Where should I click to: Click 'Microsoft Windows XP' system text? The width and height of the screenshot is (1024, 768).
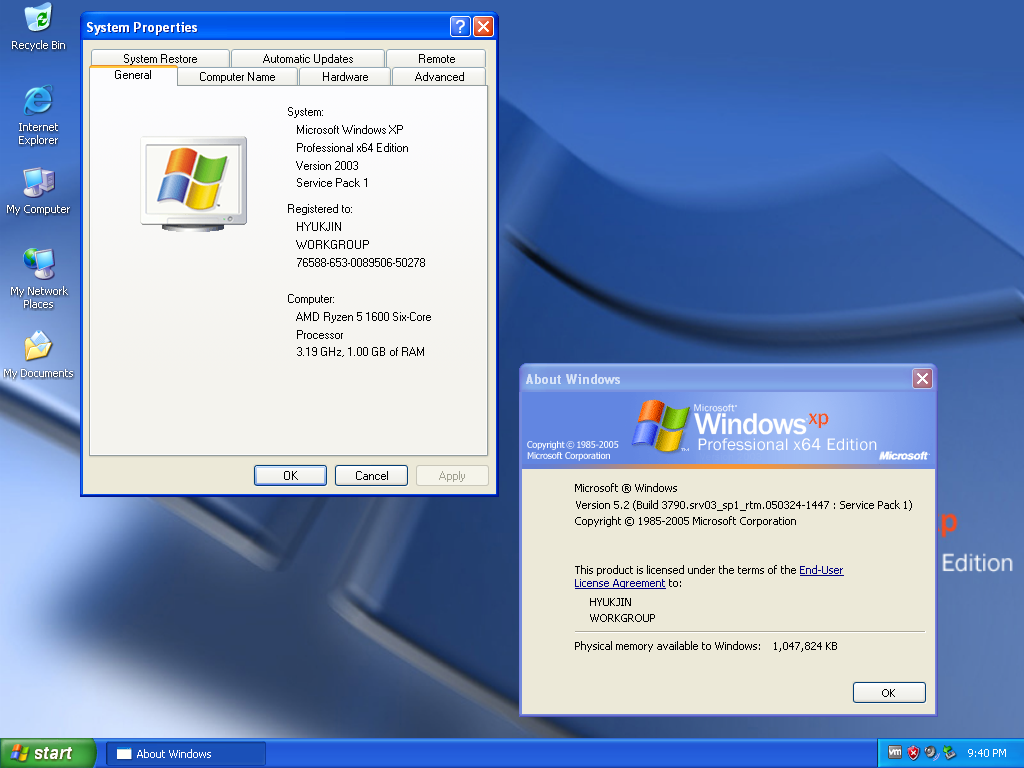pyautogui.click(x=349, y=129)
